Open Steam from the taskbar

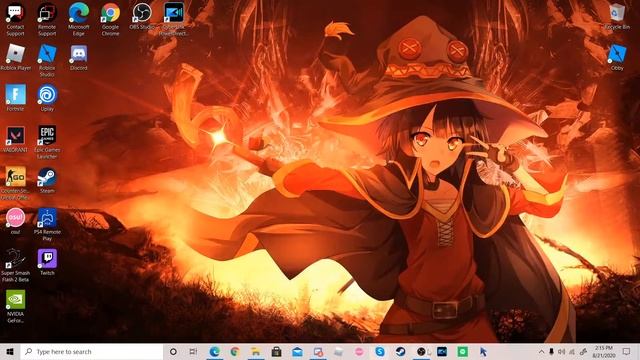(400, 351)
